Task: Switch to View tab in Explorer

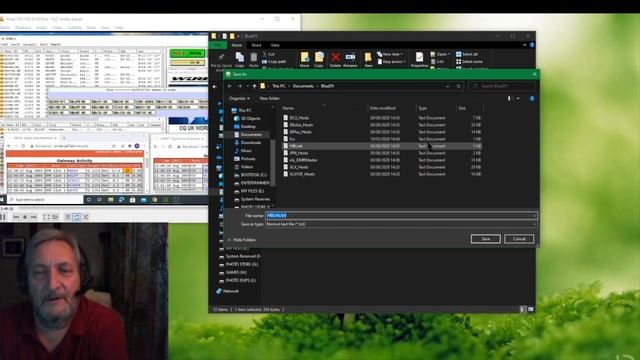Action: point(275,45)
